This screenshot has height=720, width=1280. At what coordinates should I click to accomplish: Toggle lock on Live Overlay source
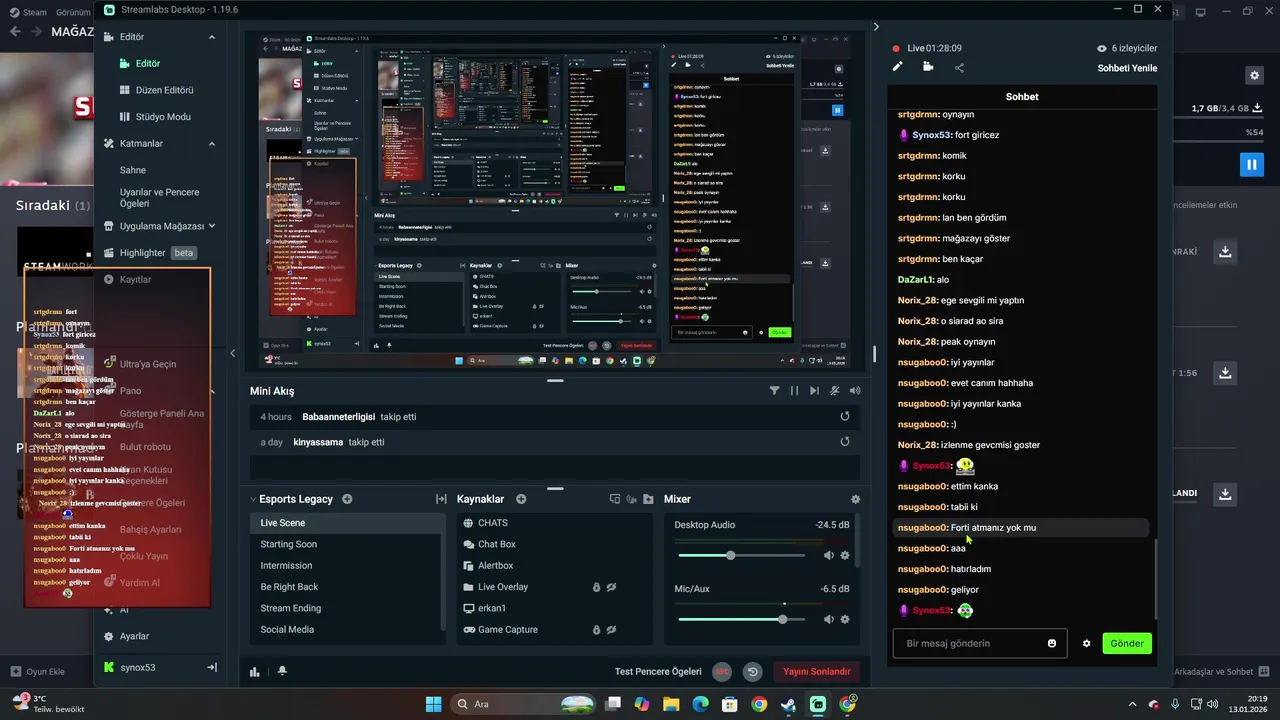tap(596, 587)
